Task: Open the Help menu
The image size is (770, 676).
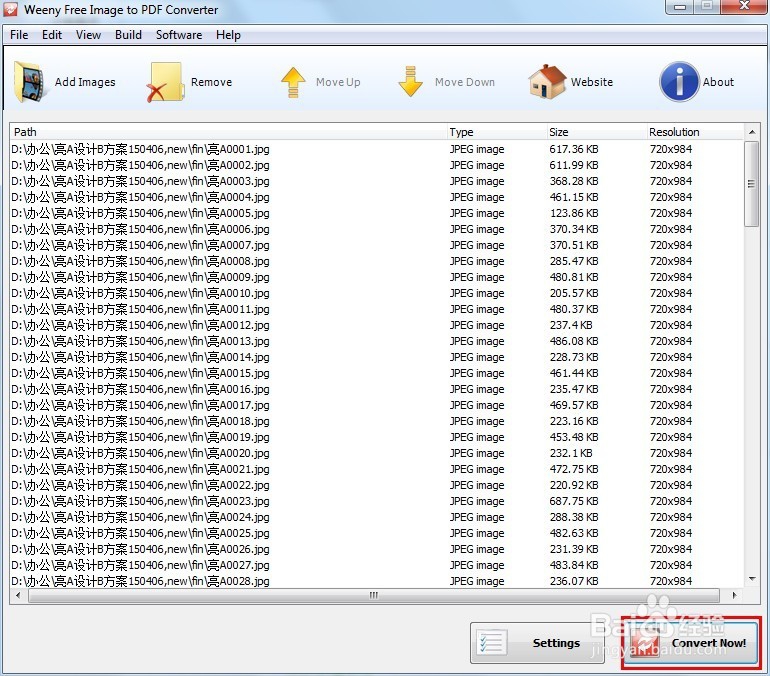Action: click(228, 35)
